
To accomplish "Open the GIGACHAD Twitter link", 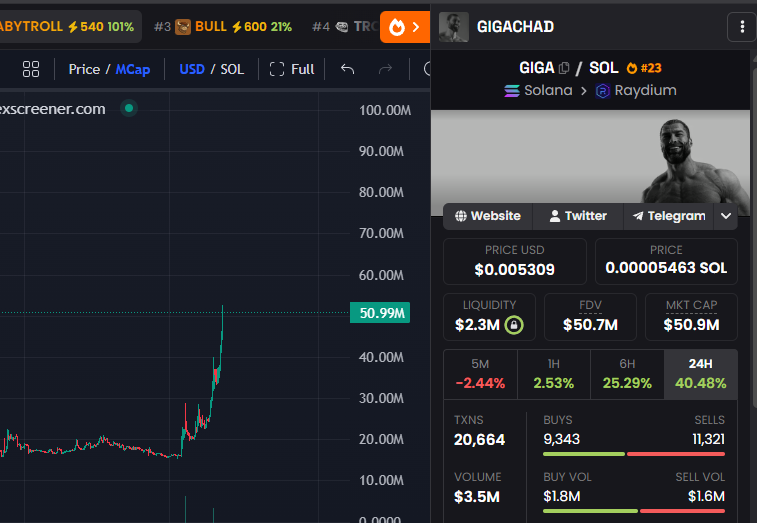I will 578,216.
